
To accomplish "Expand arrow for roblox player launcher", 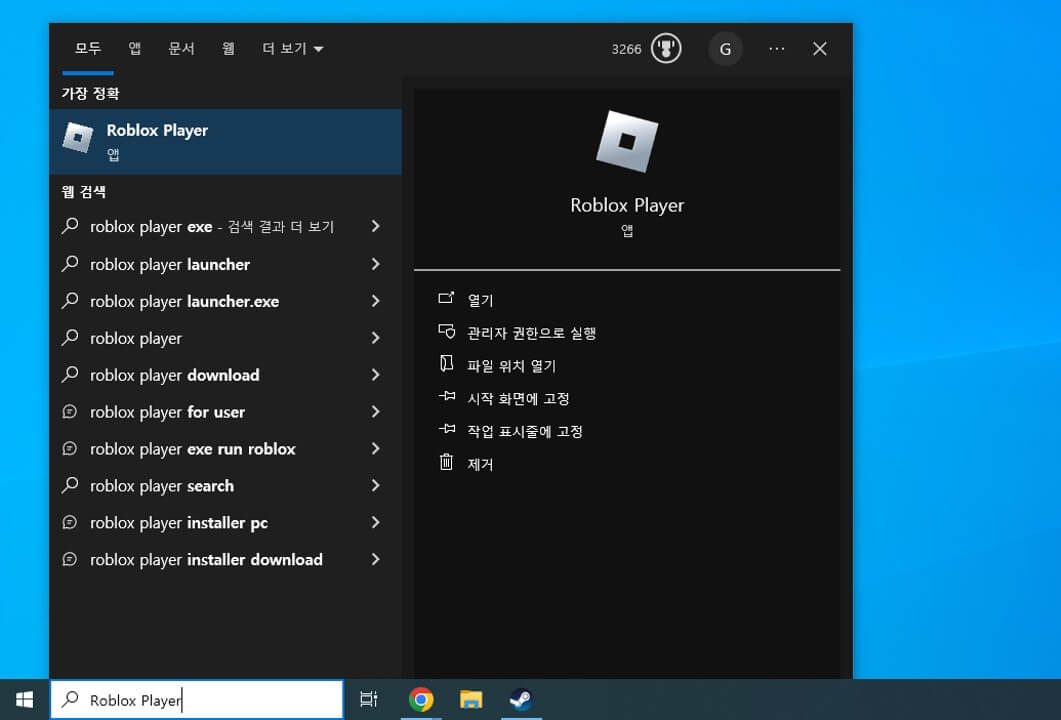I will click(376, 264).
